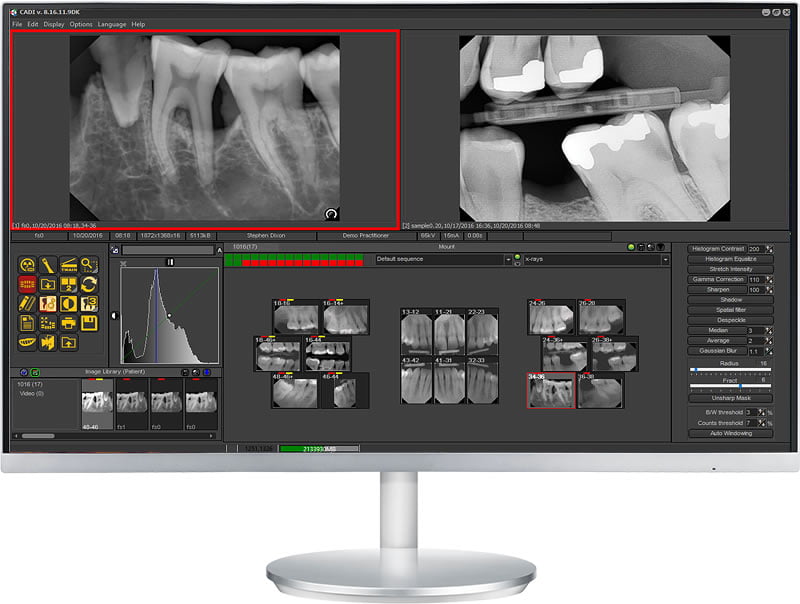
Task: Select the pencil annotation tool
Action: click(x=27, y=304)
